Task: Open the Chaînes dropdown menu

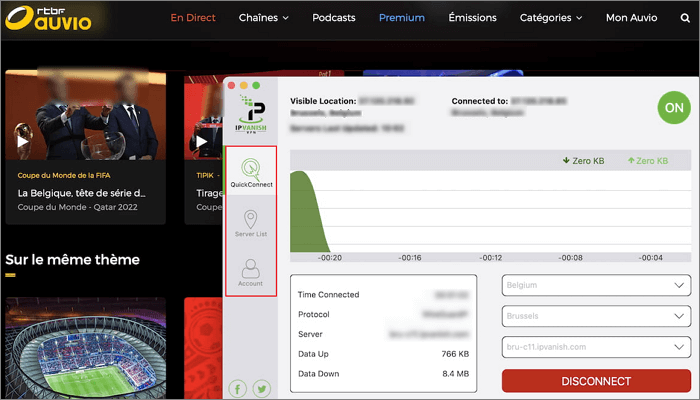Action: (x=263, y=18)
